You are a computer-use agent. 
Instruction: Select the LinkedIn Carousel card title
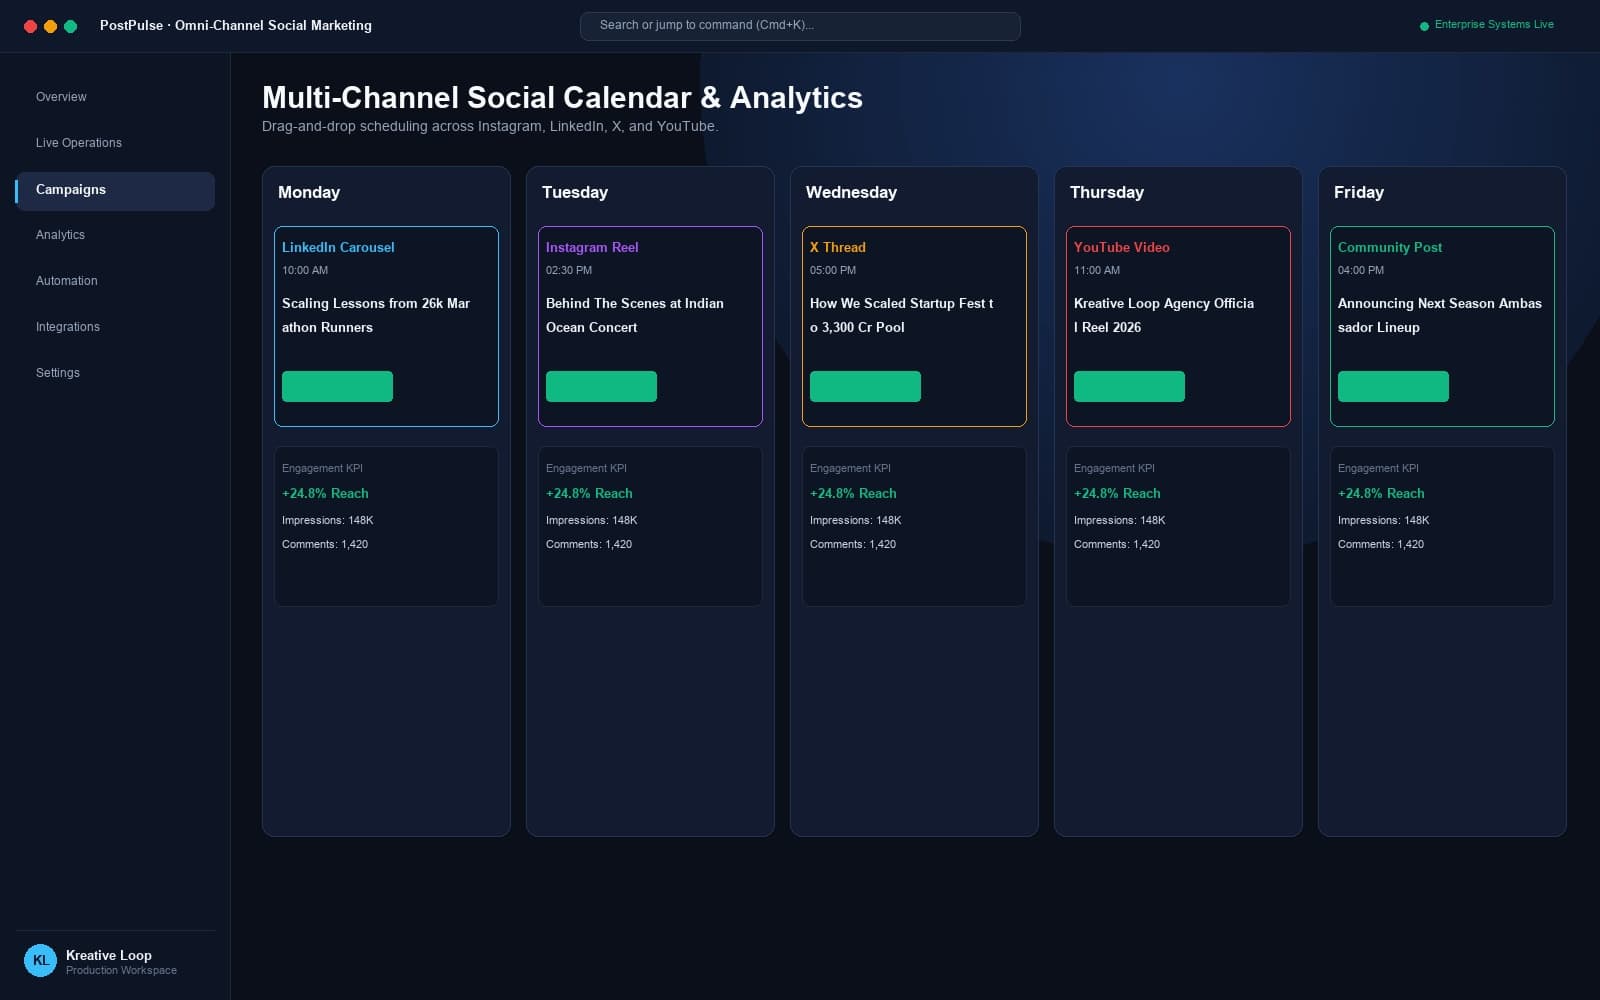click(x=338, y=247)
